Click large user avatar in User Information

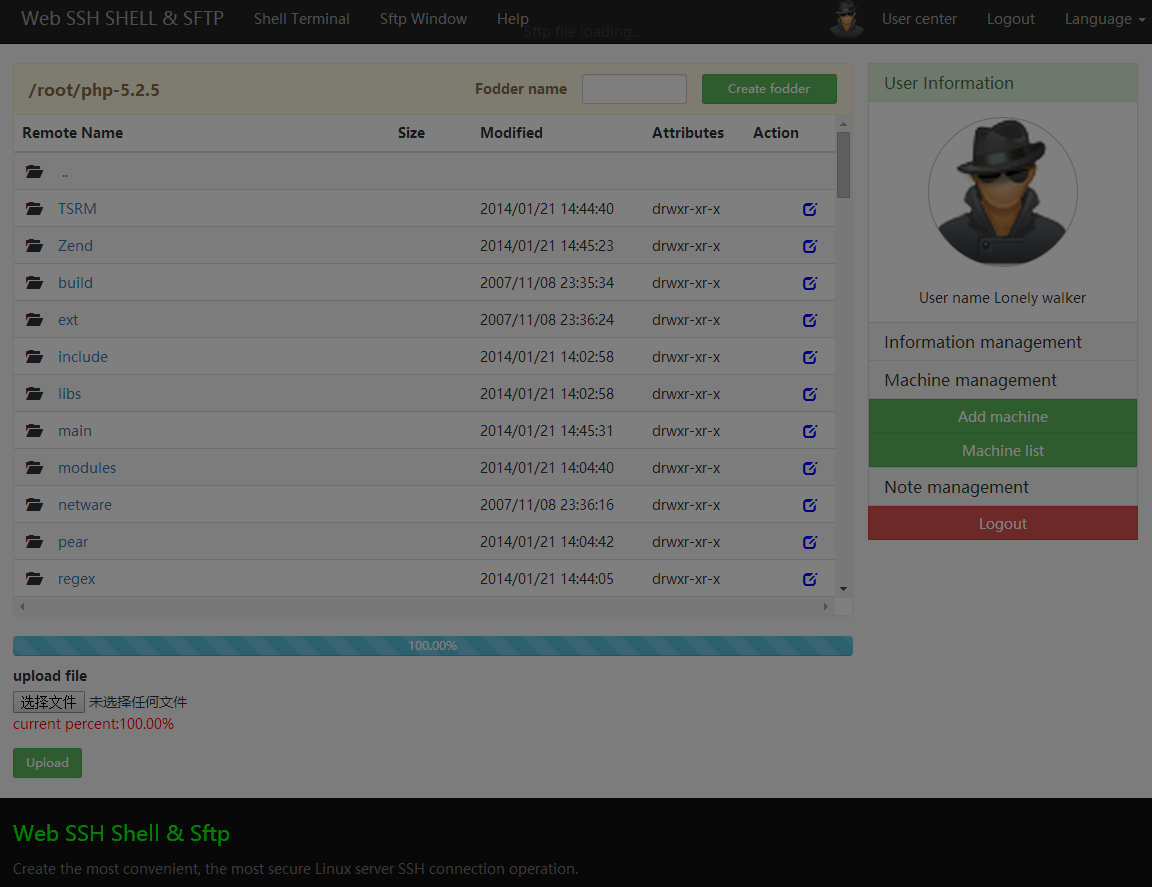pos(1002,193)
